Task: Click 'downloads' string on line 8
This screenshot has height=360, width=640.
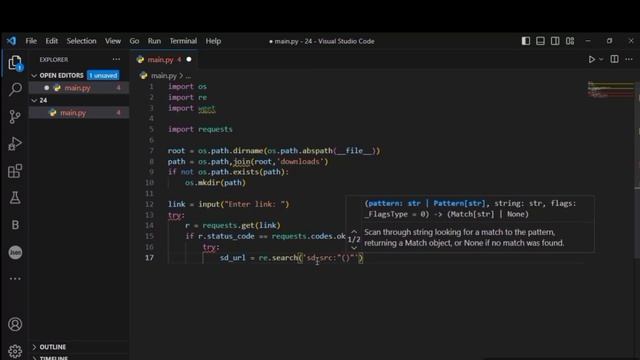Action: pos(300,162)
